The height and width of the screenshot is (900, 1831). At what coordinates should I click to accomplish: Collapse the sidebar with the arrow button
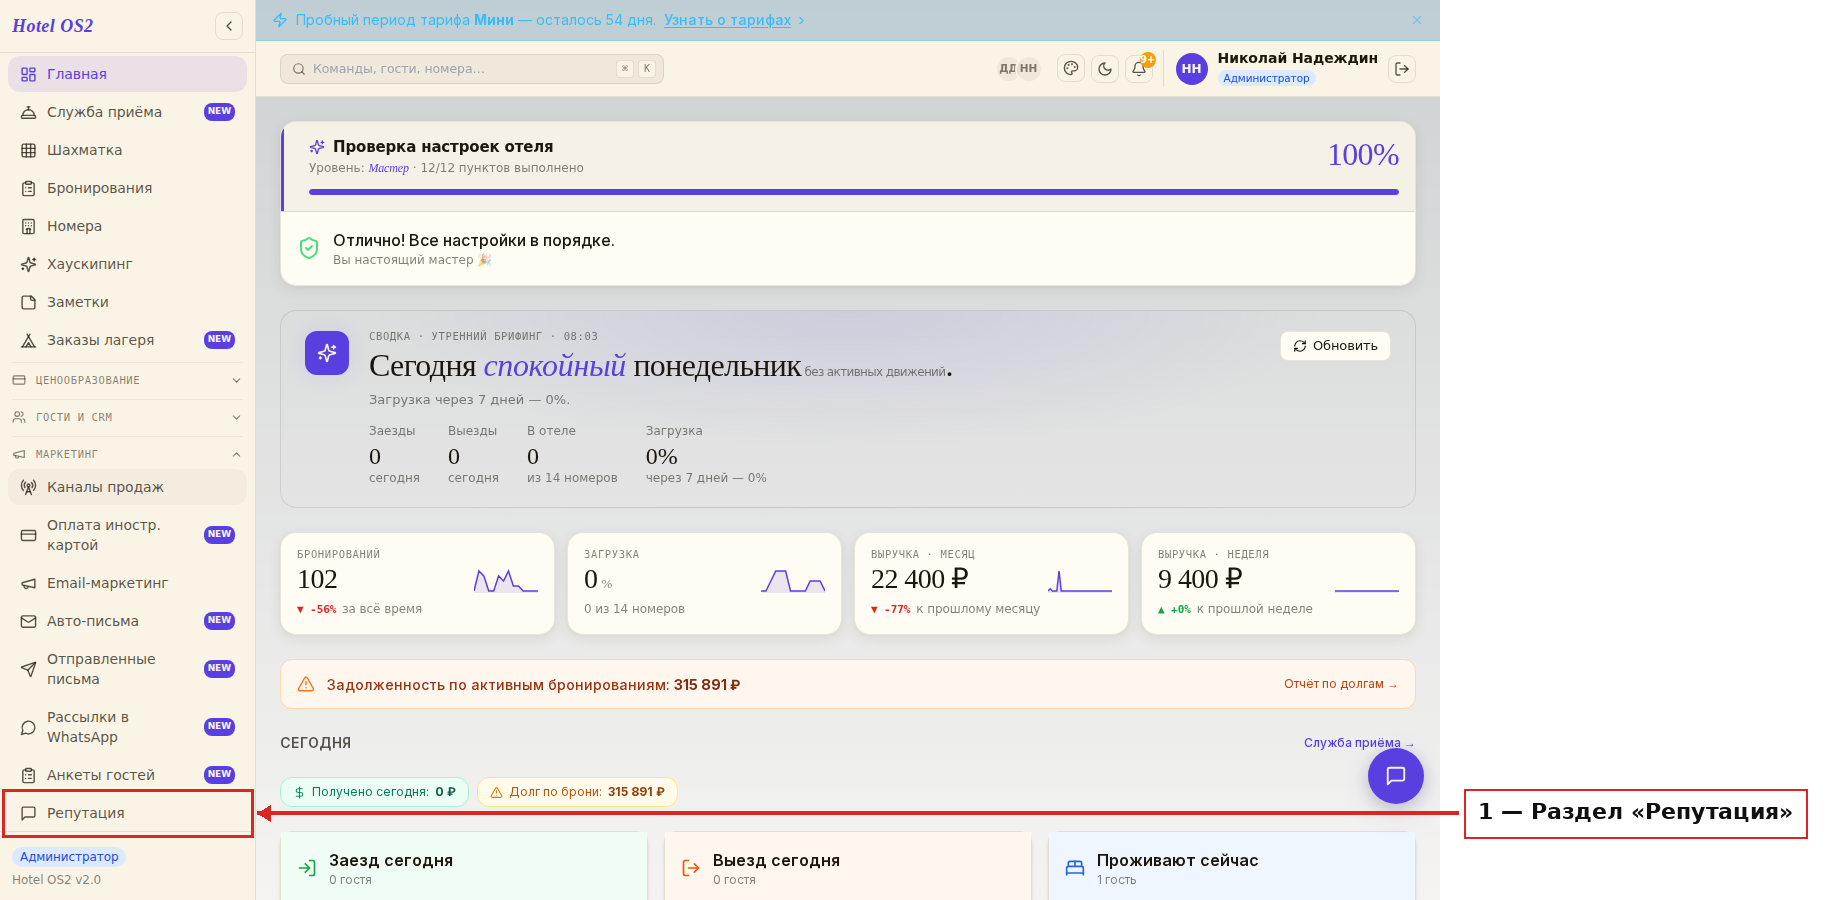229,26
